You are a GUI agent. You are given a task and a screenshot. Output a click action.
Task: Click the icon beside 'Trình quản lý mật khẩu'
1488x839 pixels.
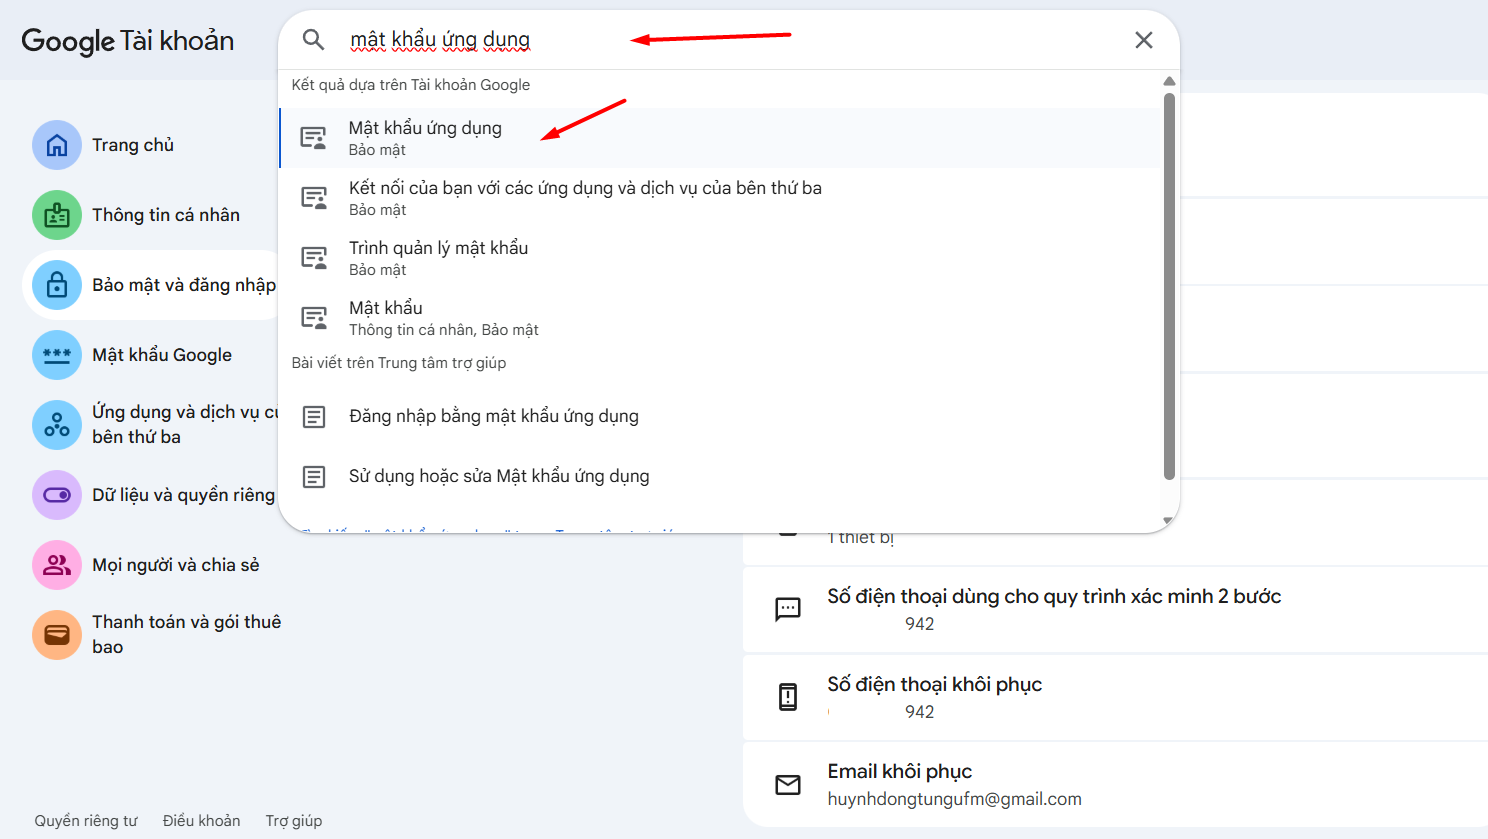(x=314, y=258)
